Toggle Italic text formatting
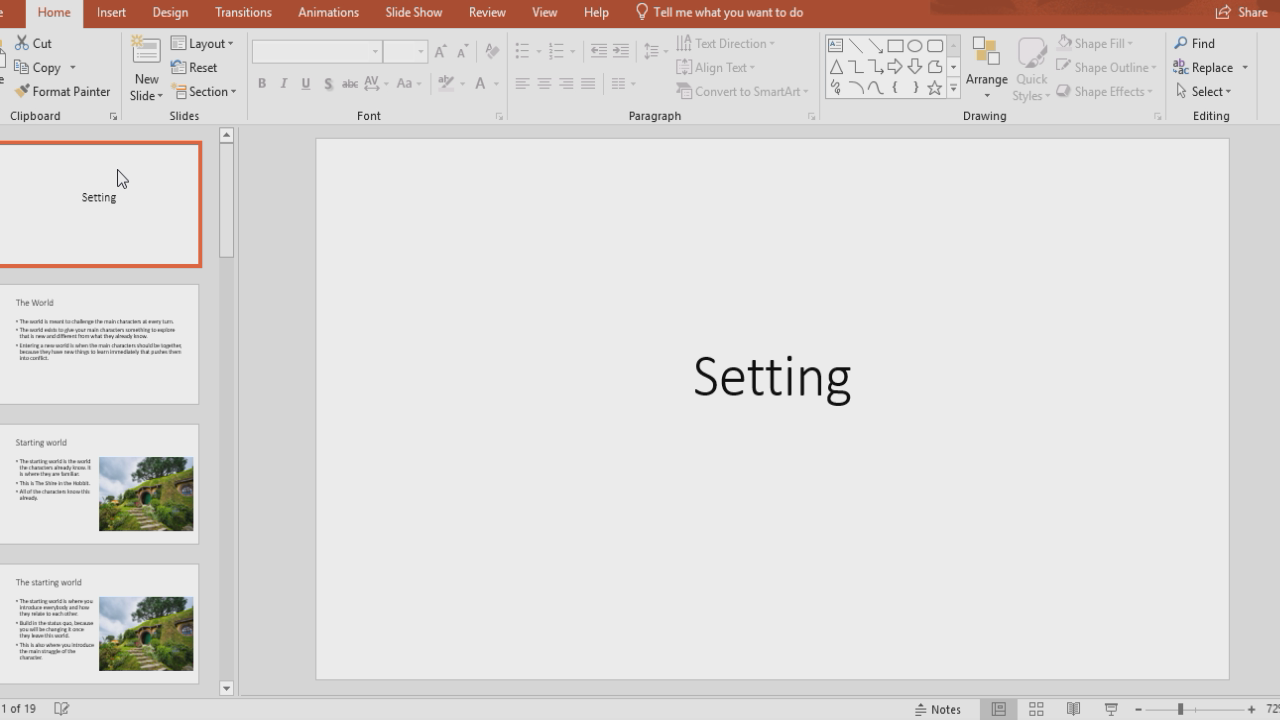The width and height of the screenshot is (1280, 720). tap(284, 84)
